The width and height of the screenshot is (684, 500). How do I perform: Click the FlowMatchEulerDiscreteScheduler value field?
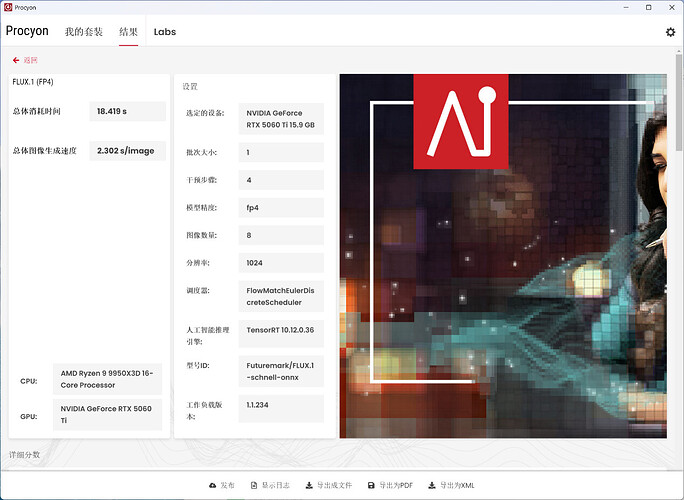282,296
